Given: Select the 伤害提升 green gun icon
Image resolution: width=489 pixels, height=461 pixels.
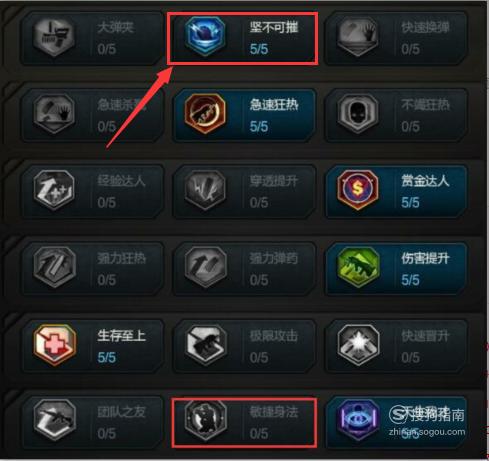Looking at the screenshot, I should pyautogui.click(x=357, y=267).
